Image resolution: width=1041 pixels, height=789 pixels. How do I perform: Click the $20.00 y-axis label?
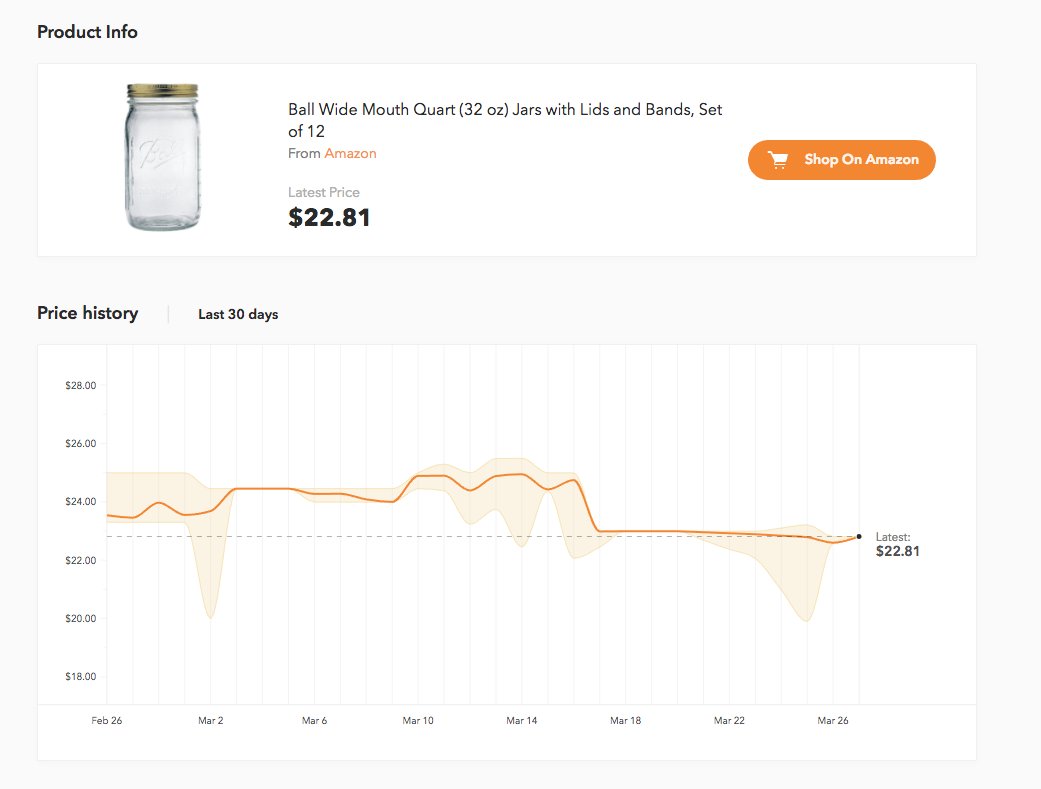tap(80, 618)
